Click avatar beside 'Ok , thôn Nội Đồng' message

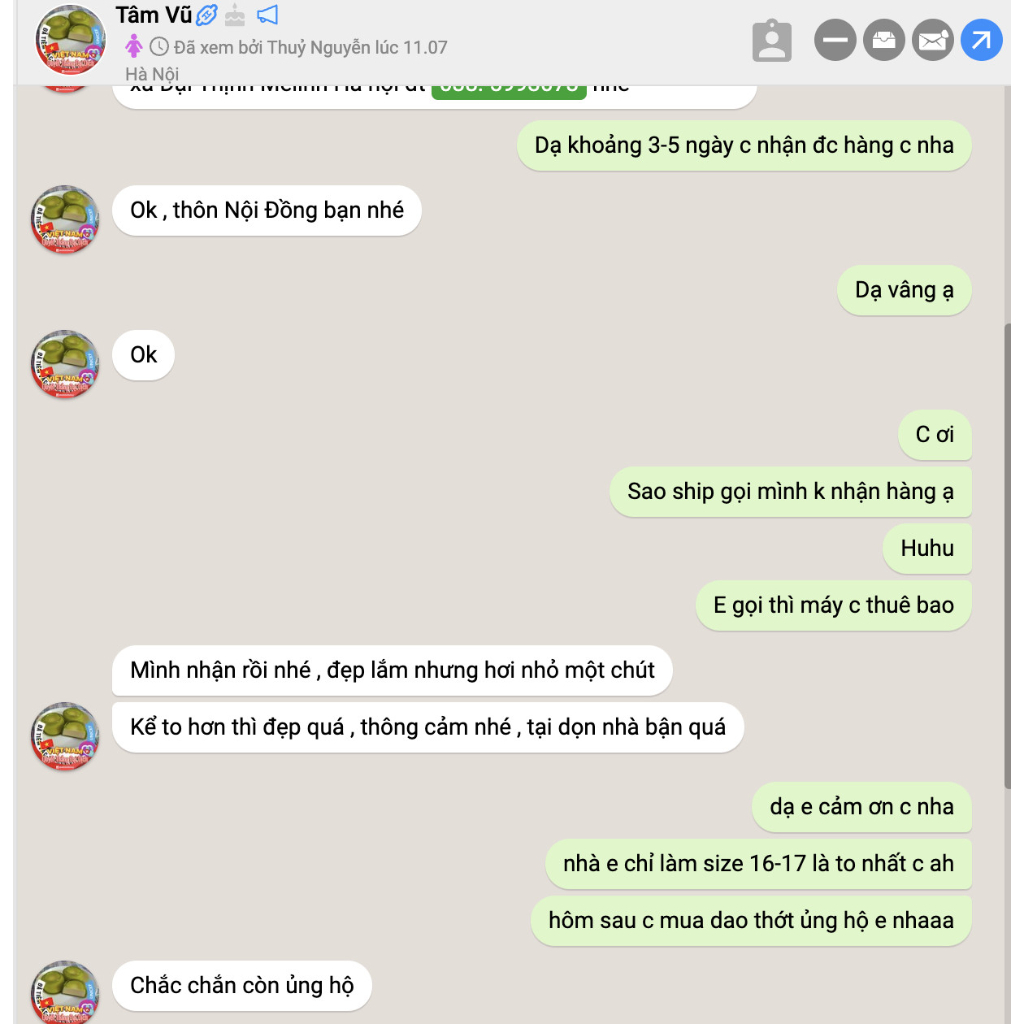[65, 219]
